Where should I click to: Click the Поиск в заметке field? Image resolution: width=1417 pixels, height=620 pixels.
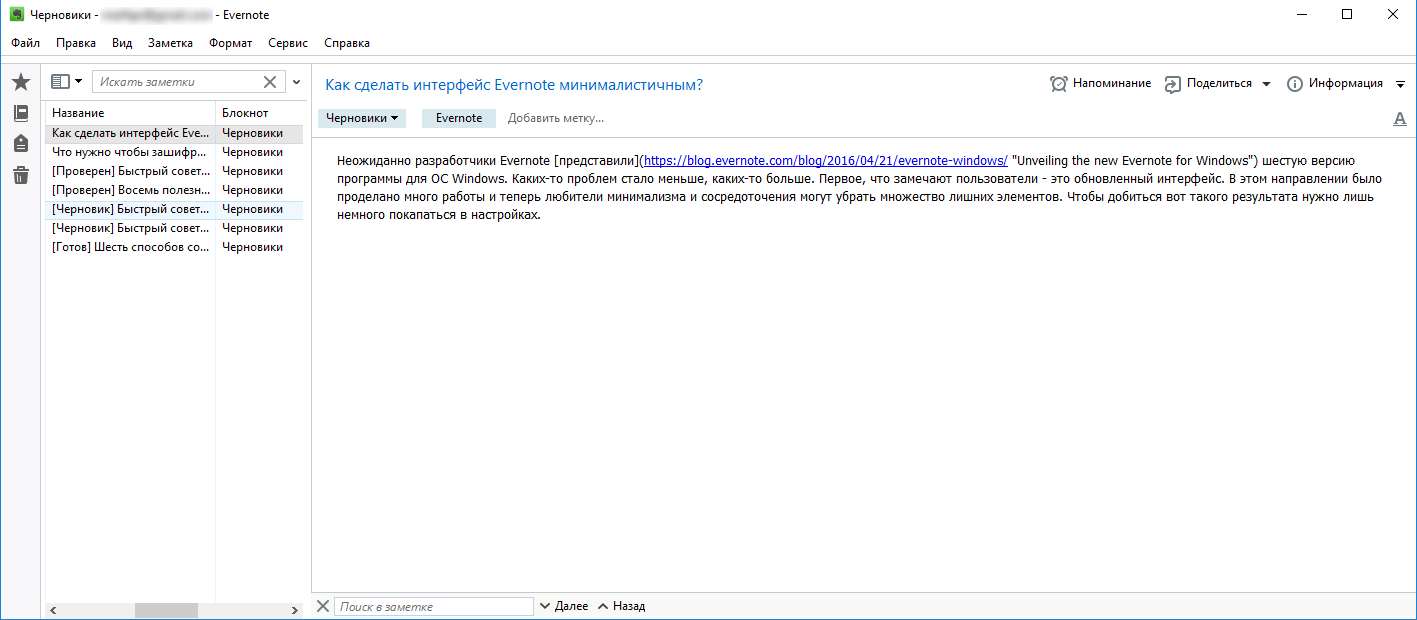pyautogui.click(x=434, y=606)
